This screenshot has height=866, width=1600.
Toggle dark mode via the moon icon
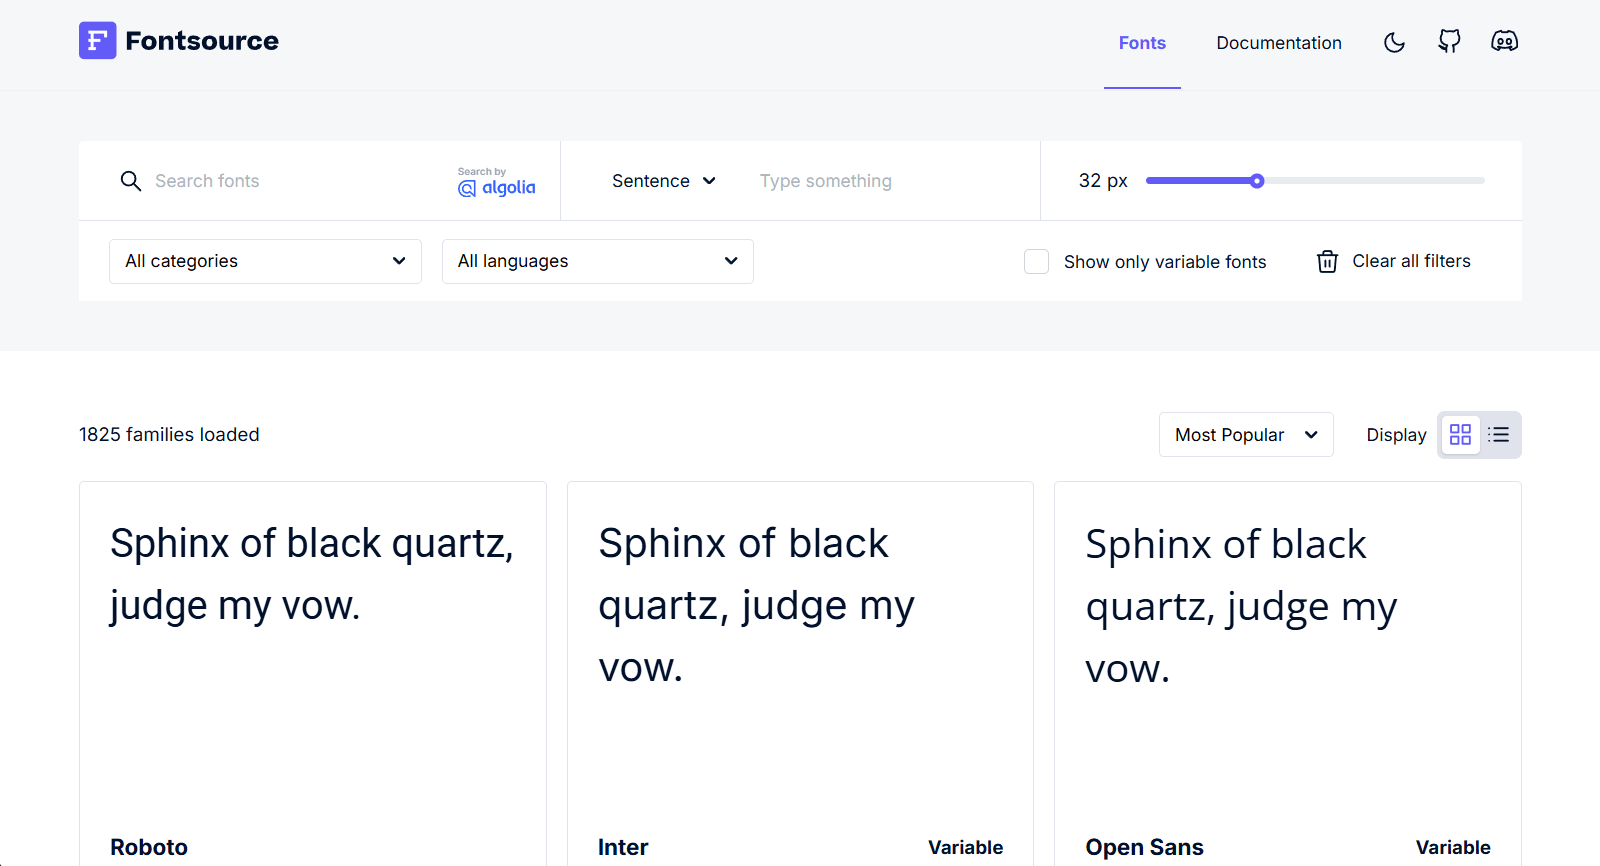tap(1394, 42)
